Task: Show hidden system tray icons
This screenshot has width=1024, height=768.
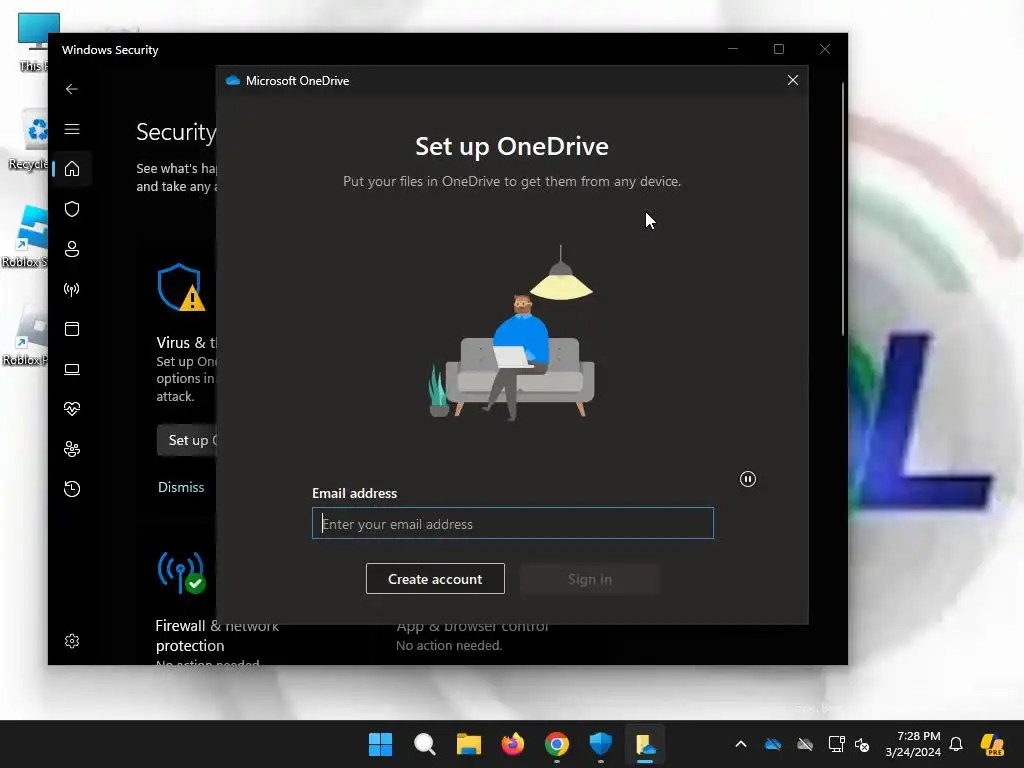Action: pyautogui.click(x=741, y=744)
